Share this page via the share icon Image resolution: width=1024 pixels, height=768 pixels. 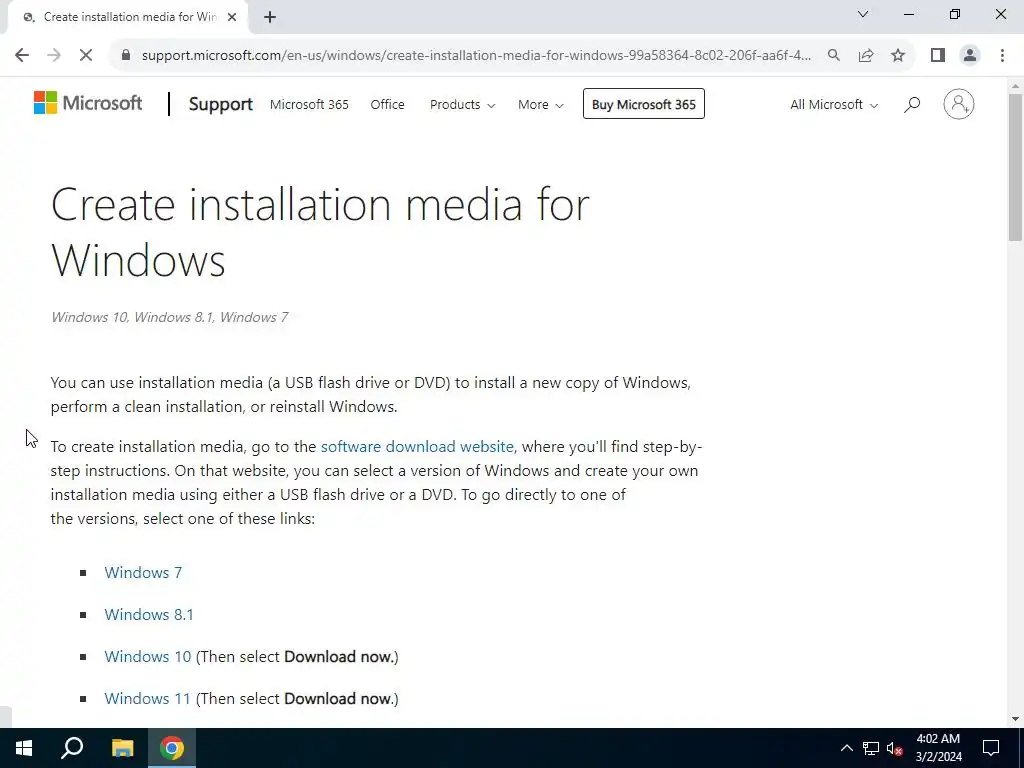point(866,56)
